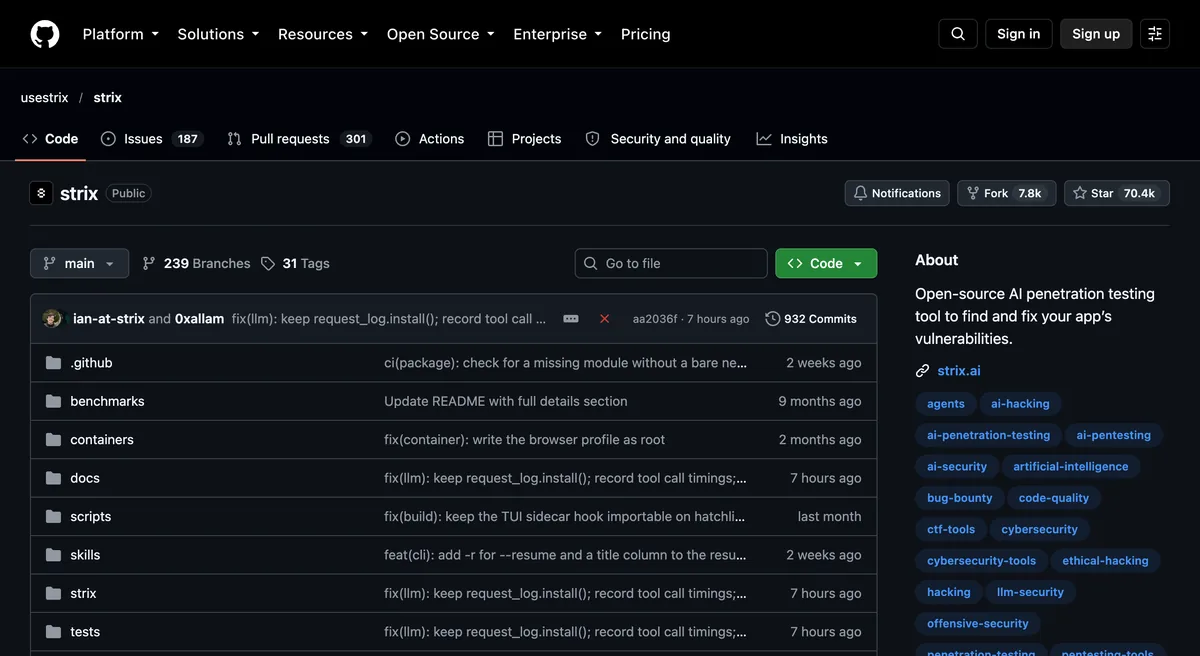Click the .github folder icon

[x=53, y=363]
